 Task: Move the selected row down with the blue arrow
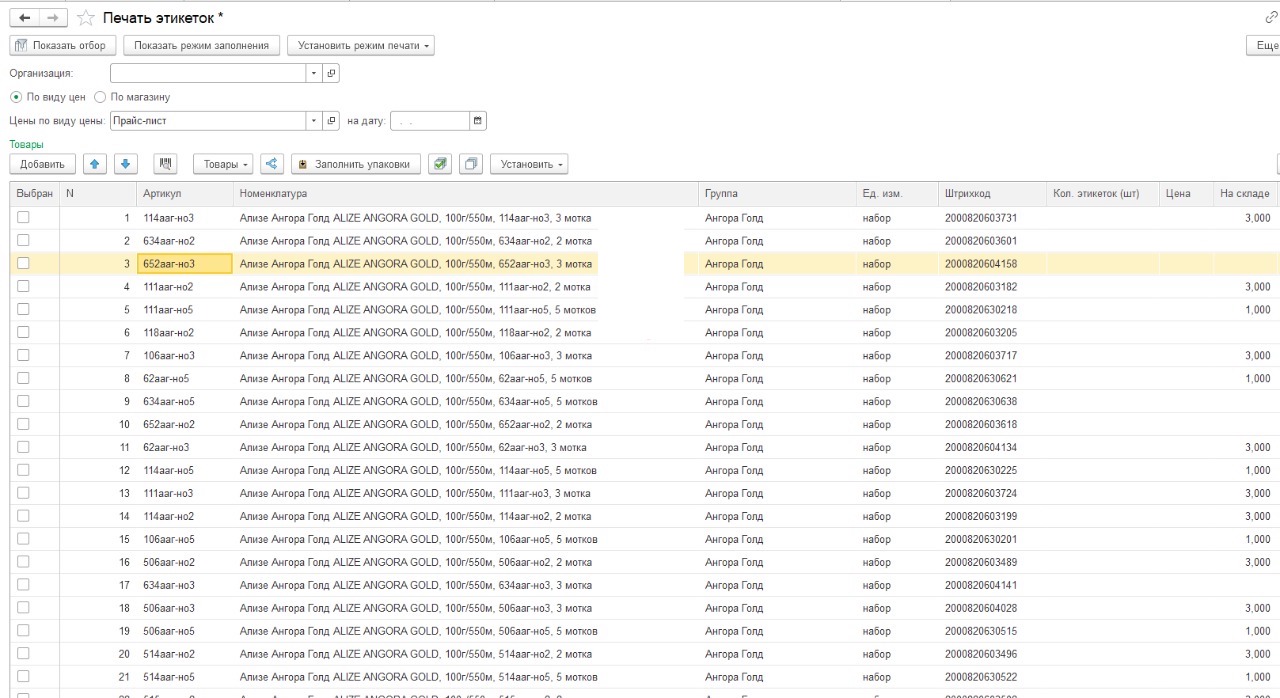[x=125, y=164]
